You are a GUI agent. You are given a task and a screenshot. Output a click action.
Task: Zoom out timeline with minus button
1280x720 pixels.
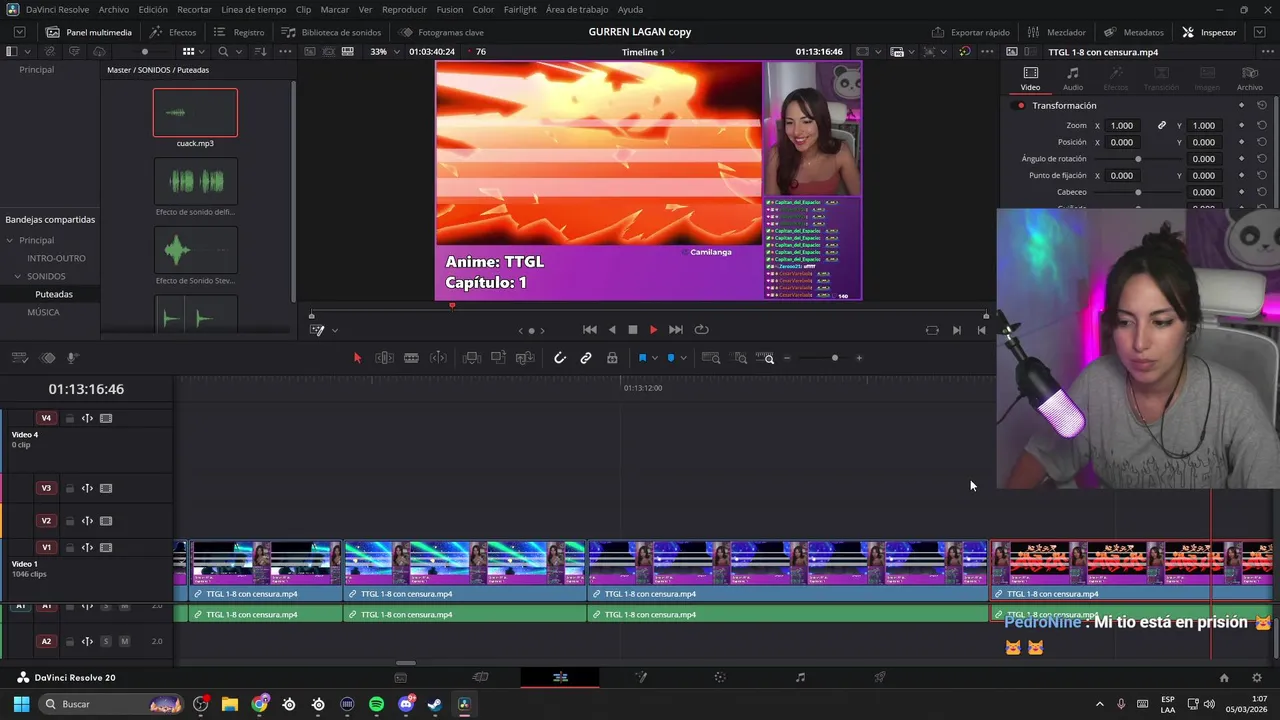tap(787, 358)
